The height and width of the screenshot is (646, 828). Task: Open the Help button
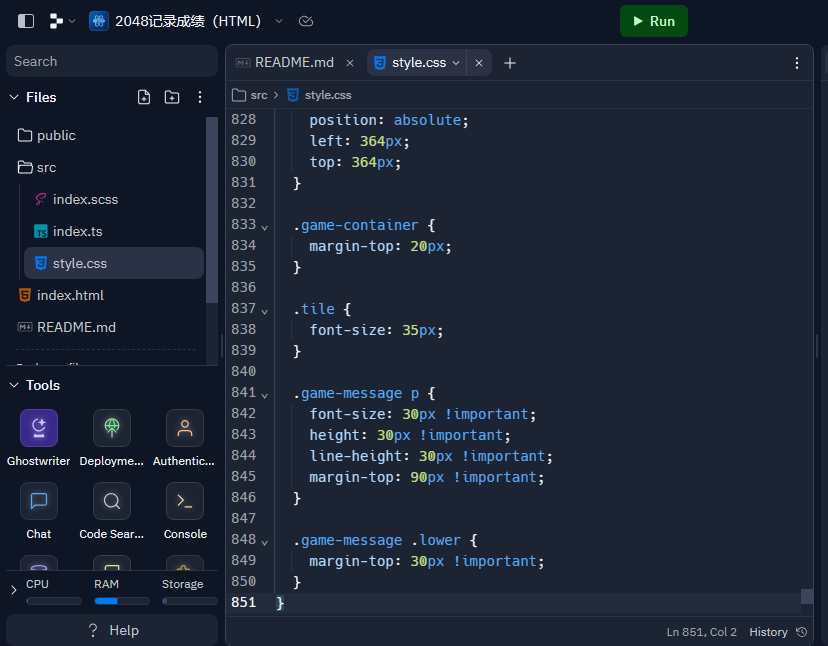coord(112,630)
